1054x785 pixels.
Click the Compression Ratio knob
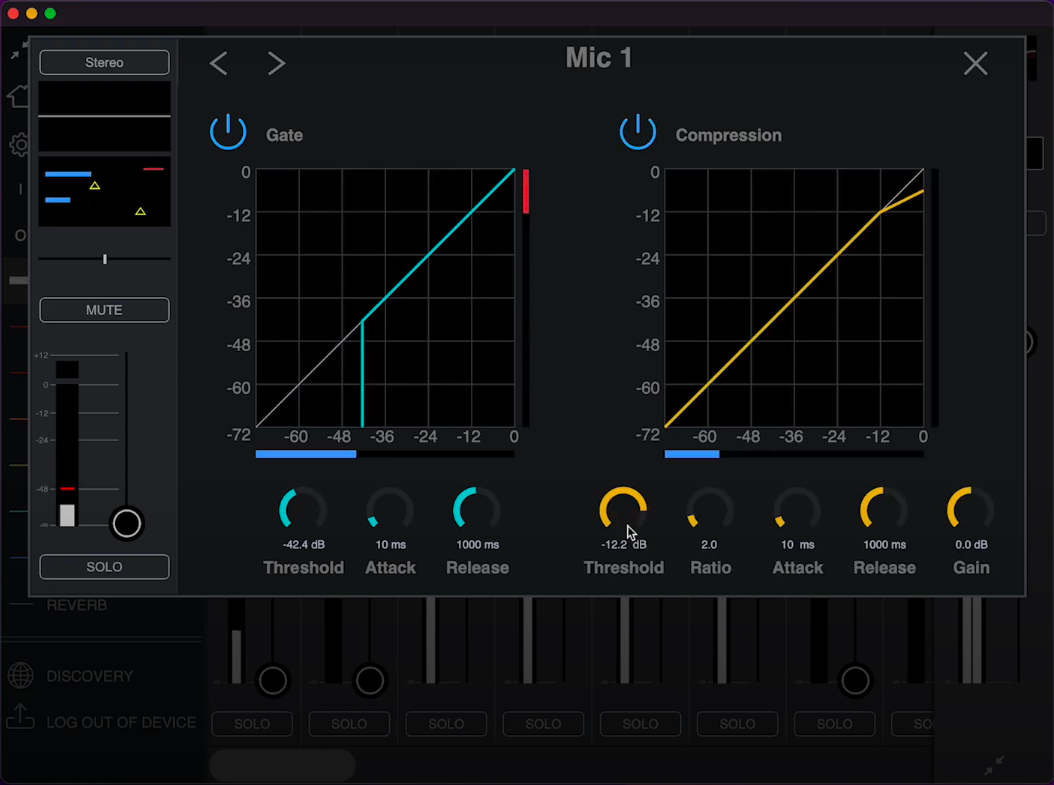pyautogui.click(x=710, y=510)
